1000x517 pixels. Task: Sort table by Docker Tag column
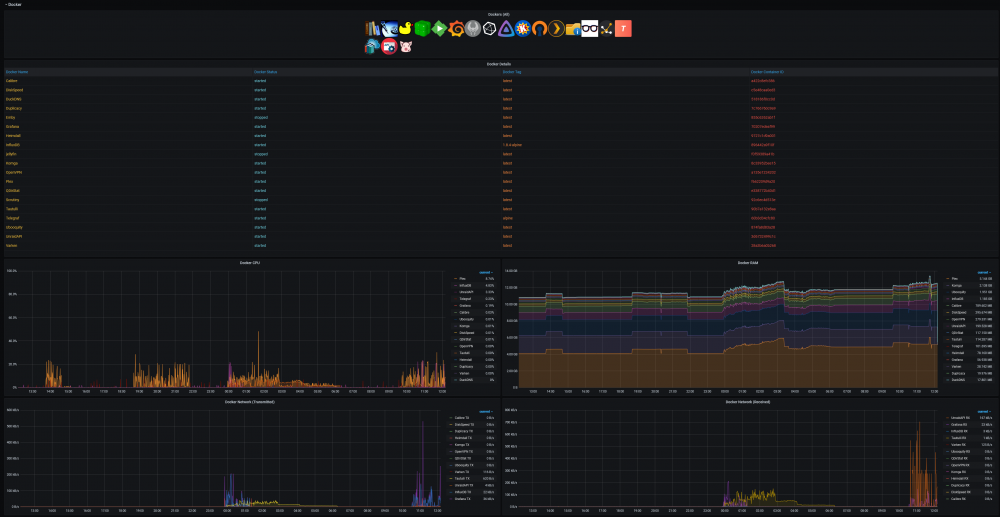[511, 72]
